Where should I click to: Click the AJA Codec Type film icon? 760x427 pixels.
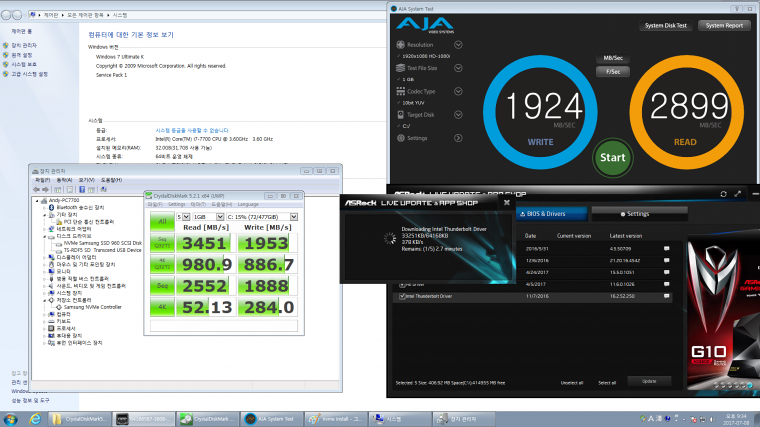tap(400, 91)
